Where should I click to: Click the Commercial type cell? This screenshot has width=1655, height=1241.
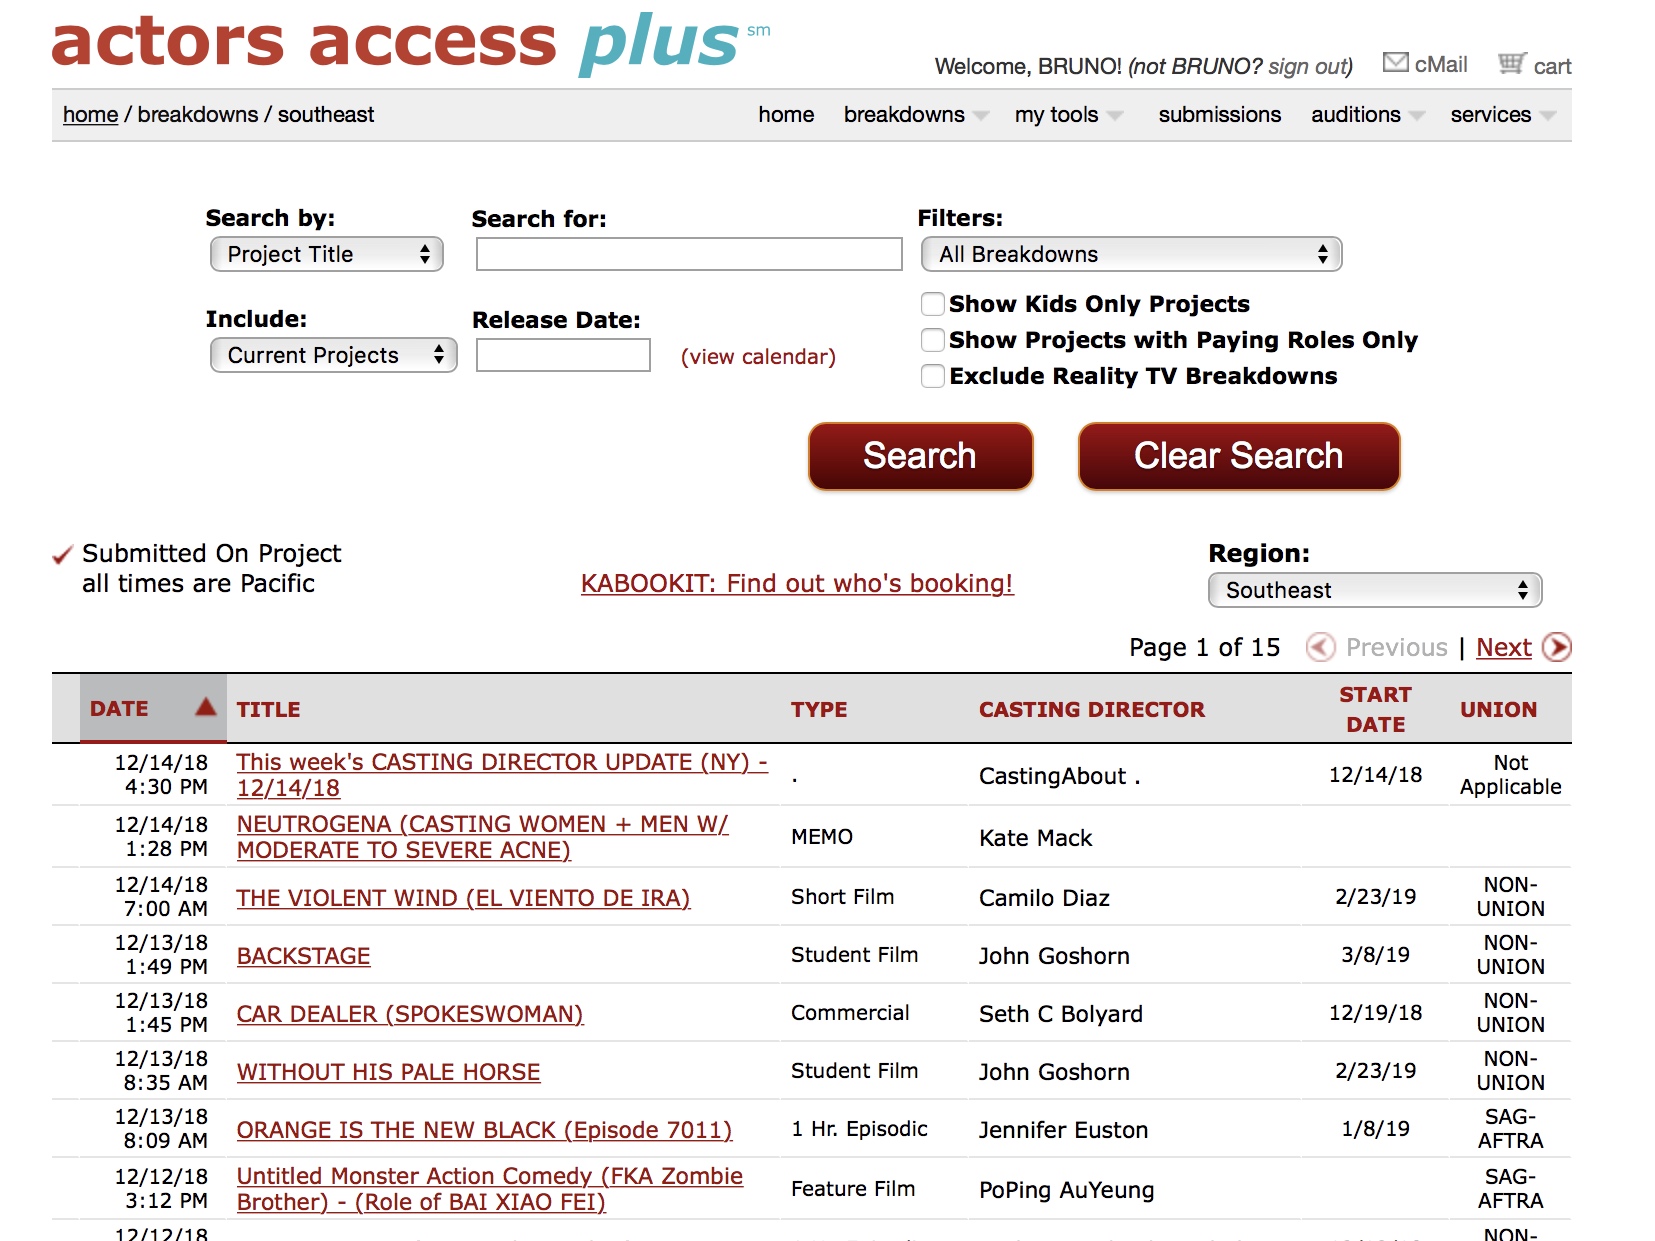(850, 1013)
